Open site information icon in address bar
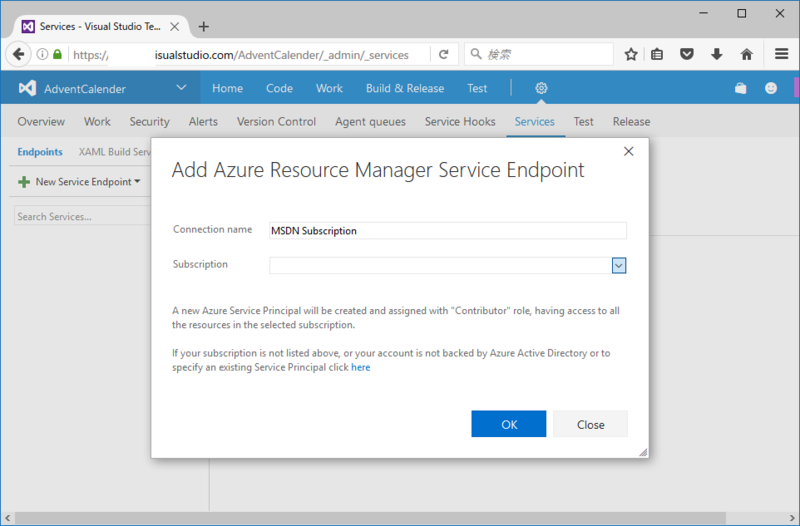The height and width of the screenshot is (526, 800). point(43,54)
